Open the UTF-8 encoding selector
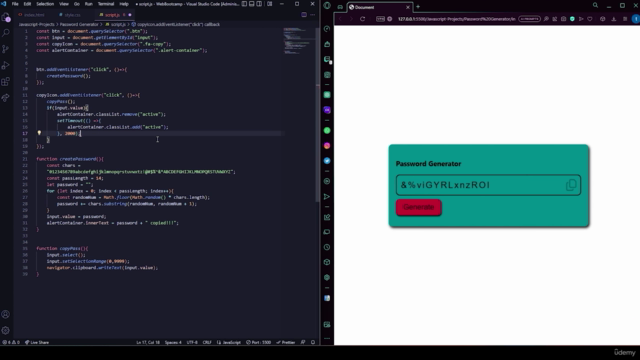640x360 pixels. pyautogui.click(x=192, y=342)
